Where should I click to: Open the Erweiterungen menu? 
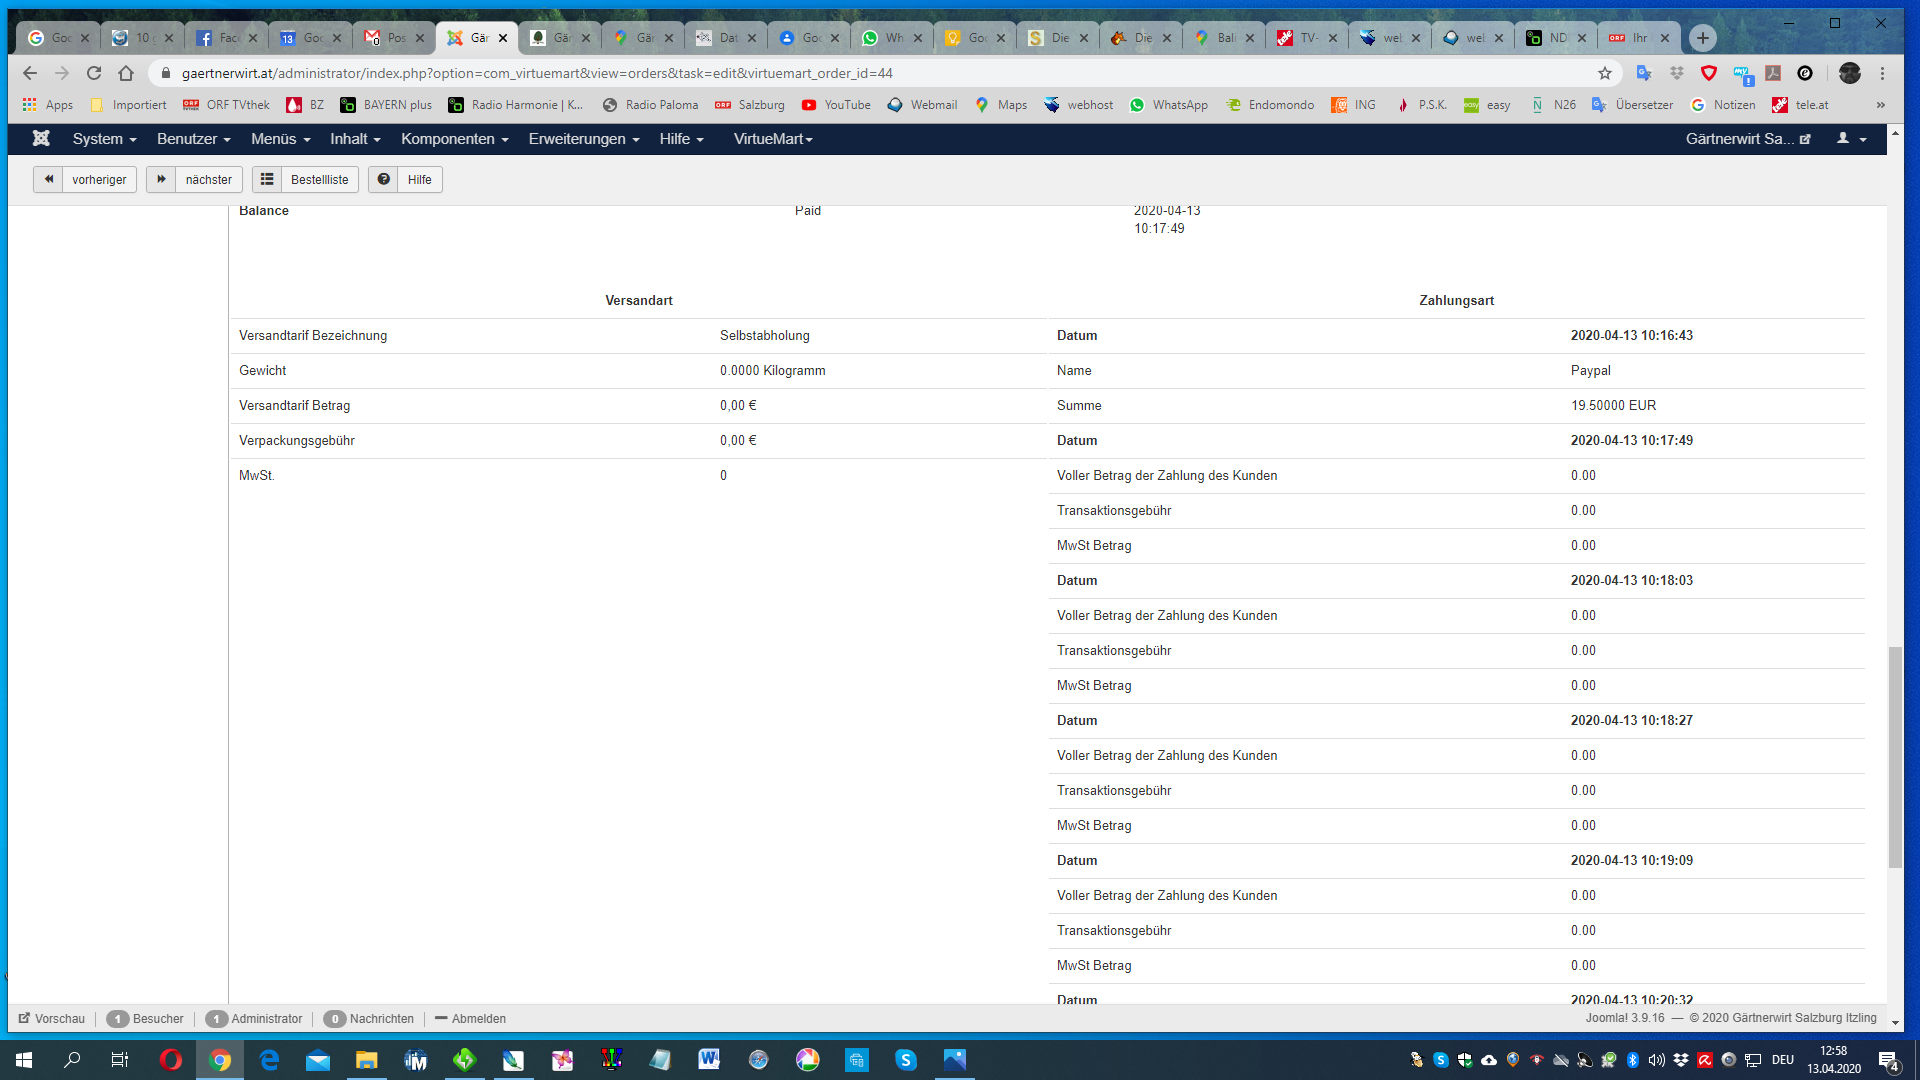[583, 139]
